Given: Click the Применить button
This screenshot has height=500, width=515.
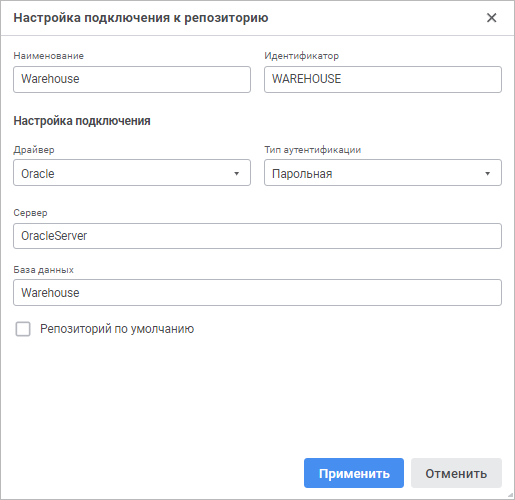Looking at the screenshot, I should tap(354, 473).
